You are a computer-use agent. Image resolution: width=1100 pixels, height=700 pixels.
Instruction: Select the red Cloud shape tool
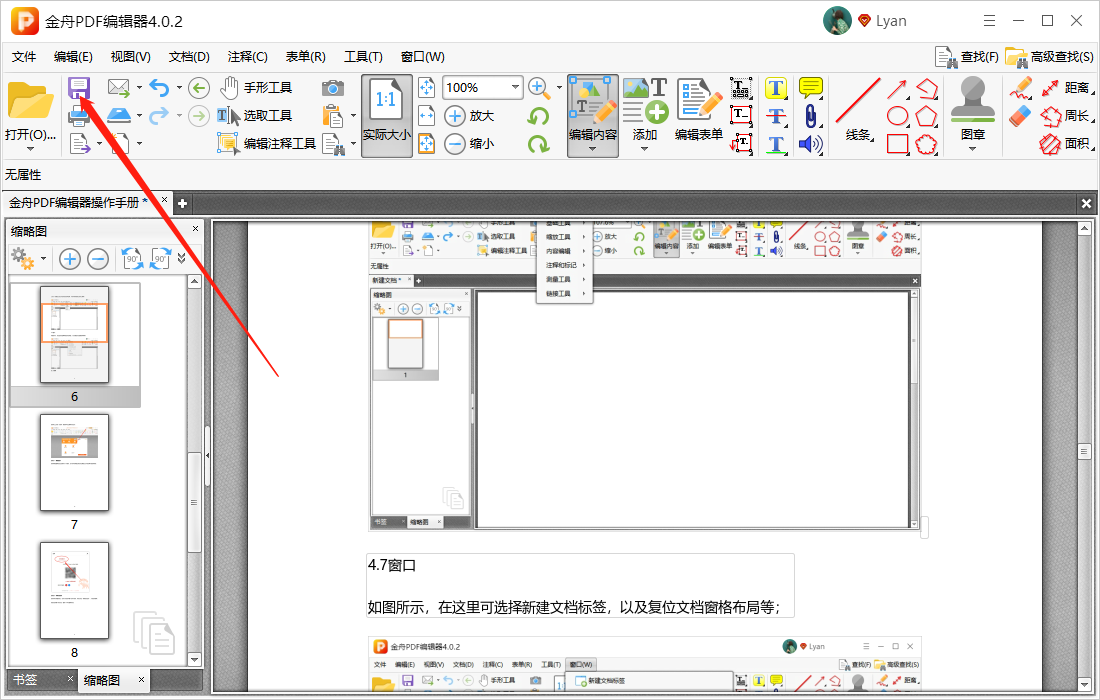(927, 144)
